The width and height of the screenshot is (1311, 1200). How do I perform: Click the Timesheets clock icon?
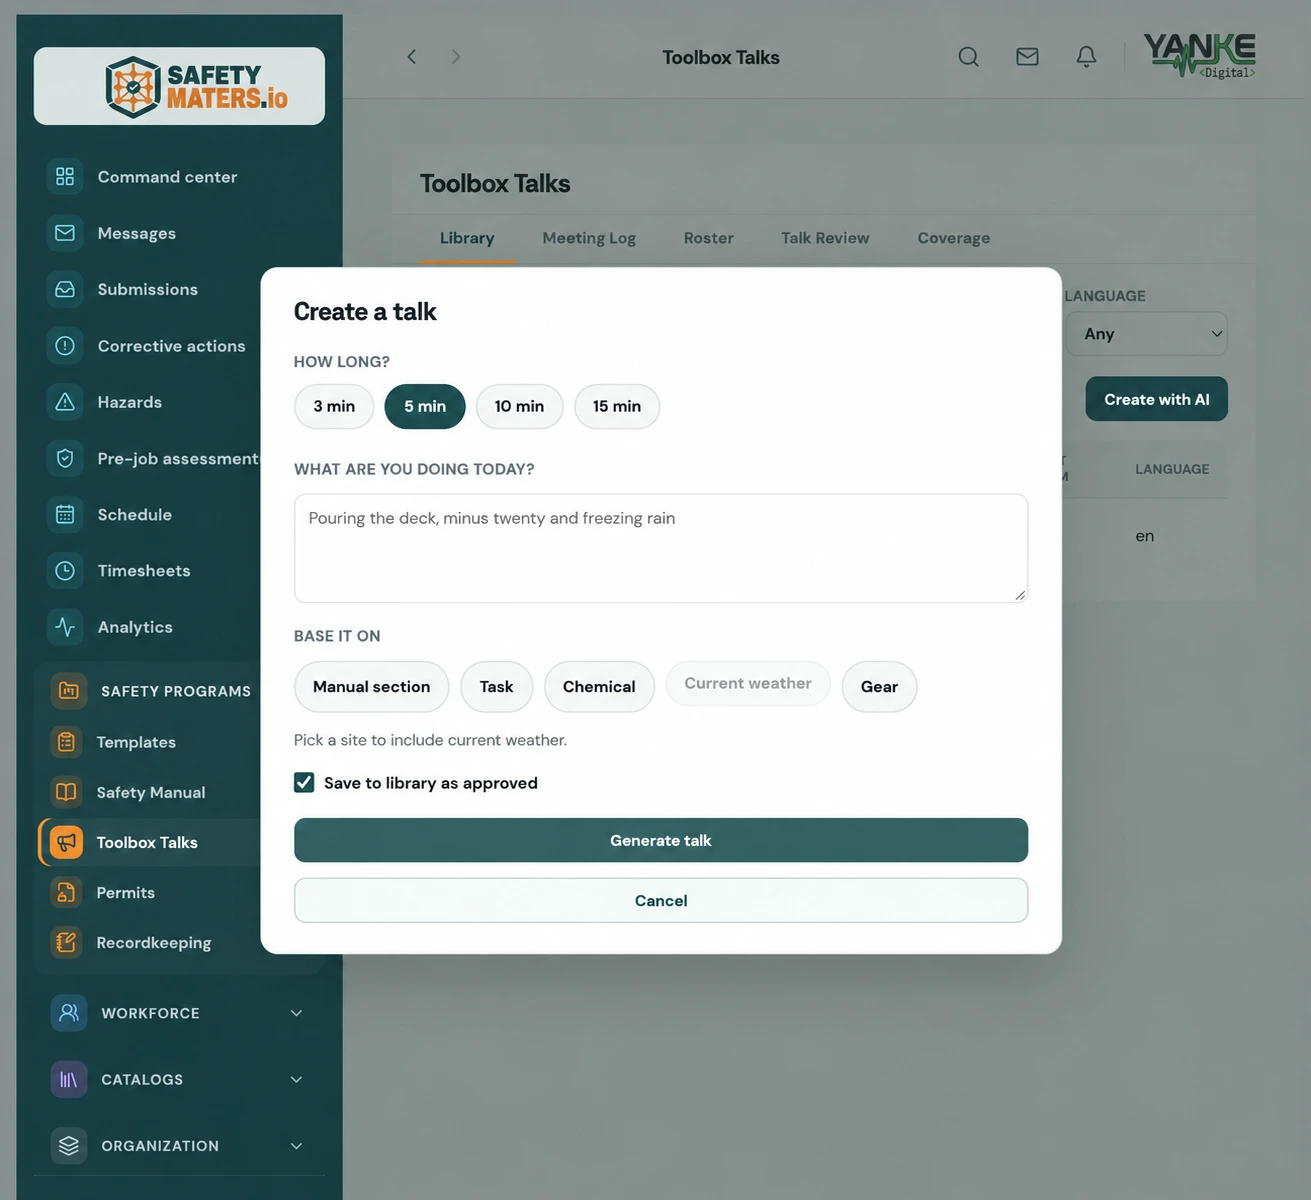click(x=65, y=571)
